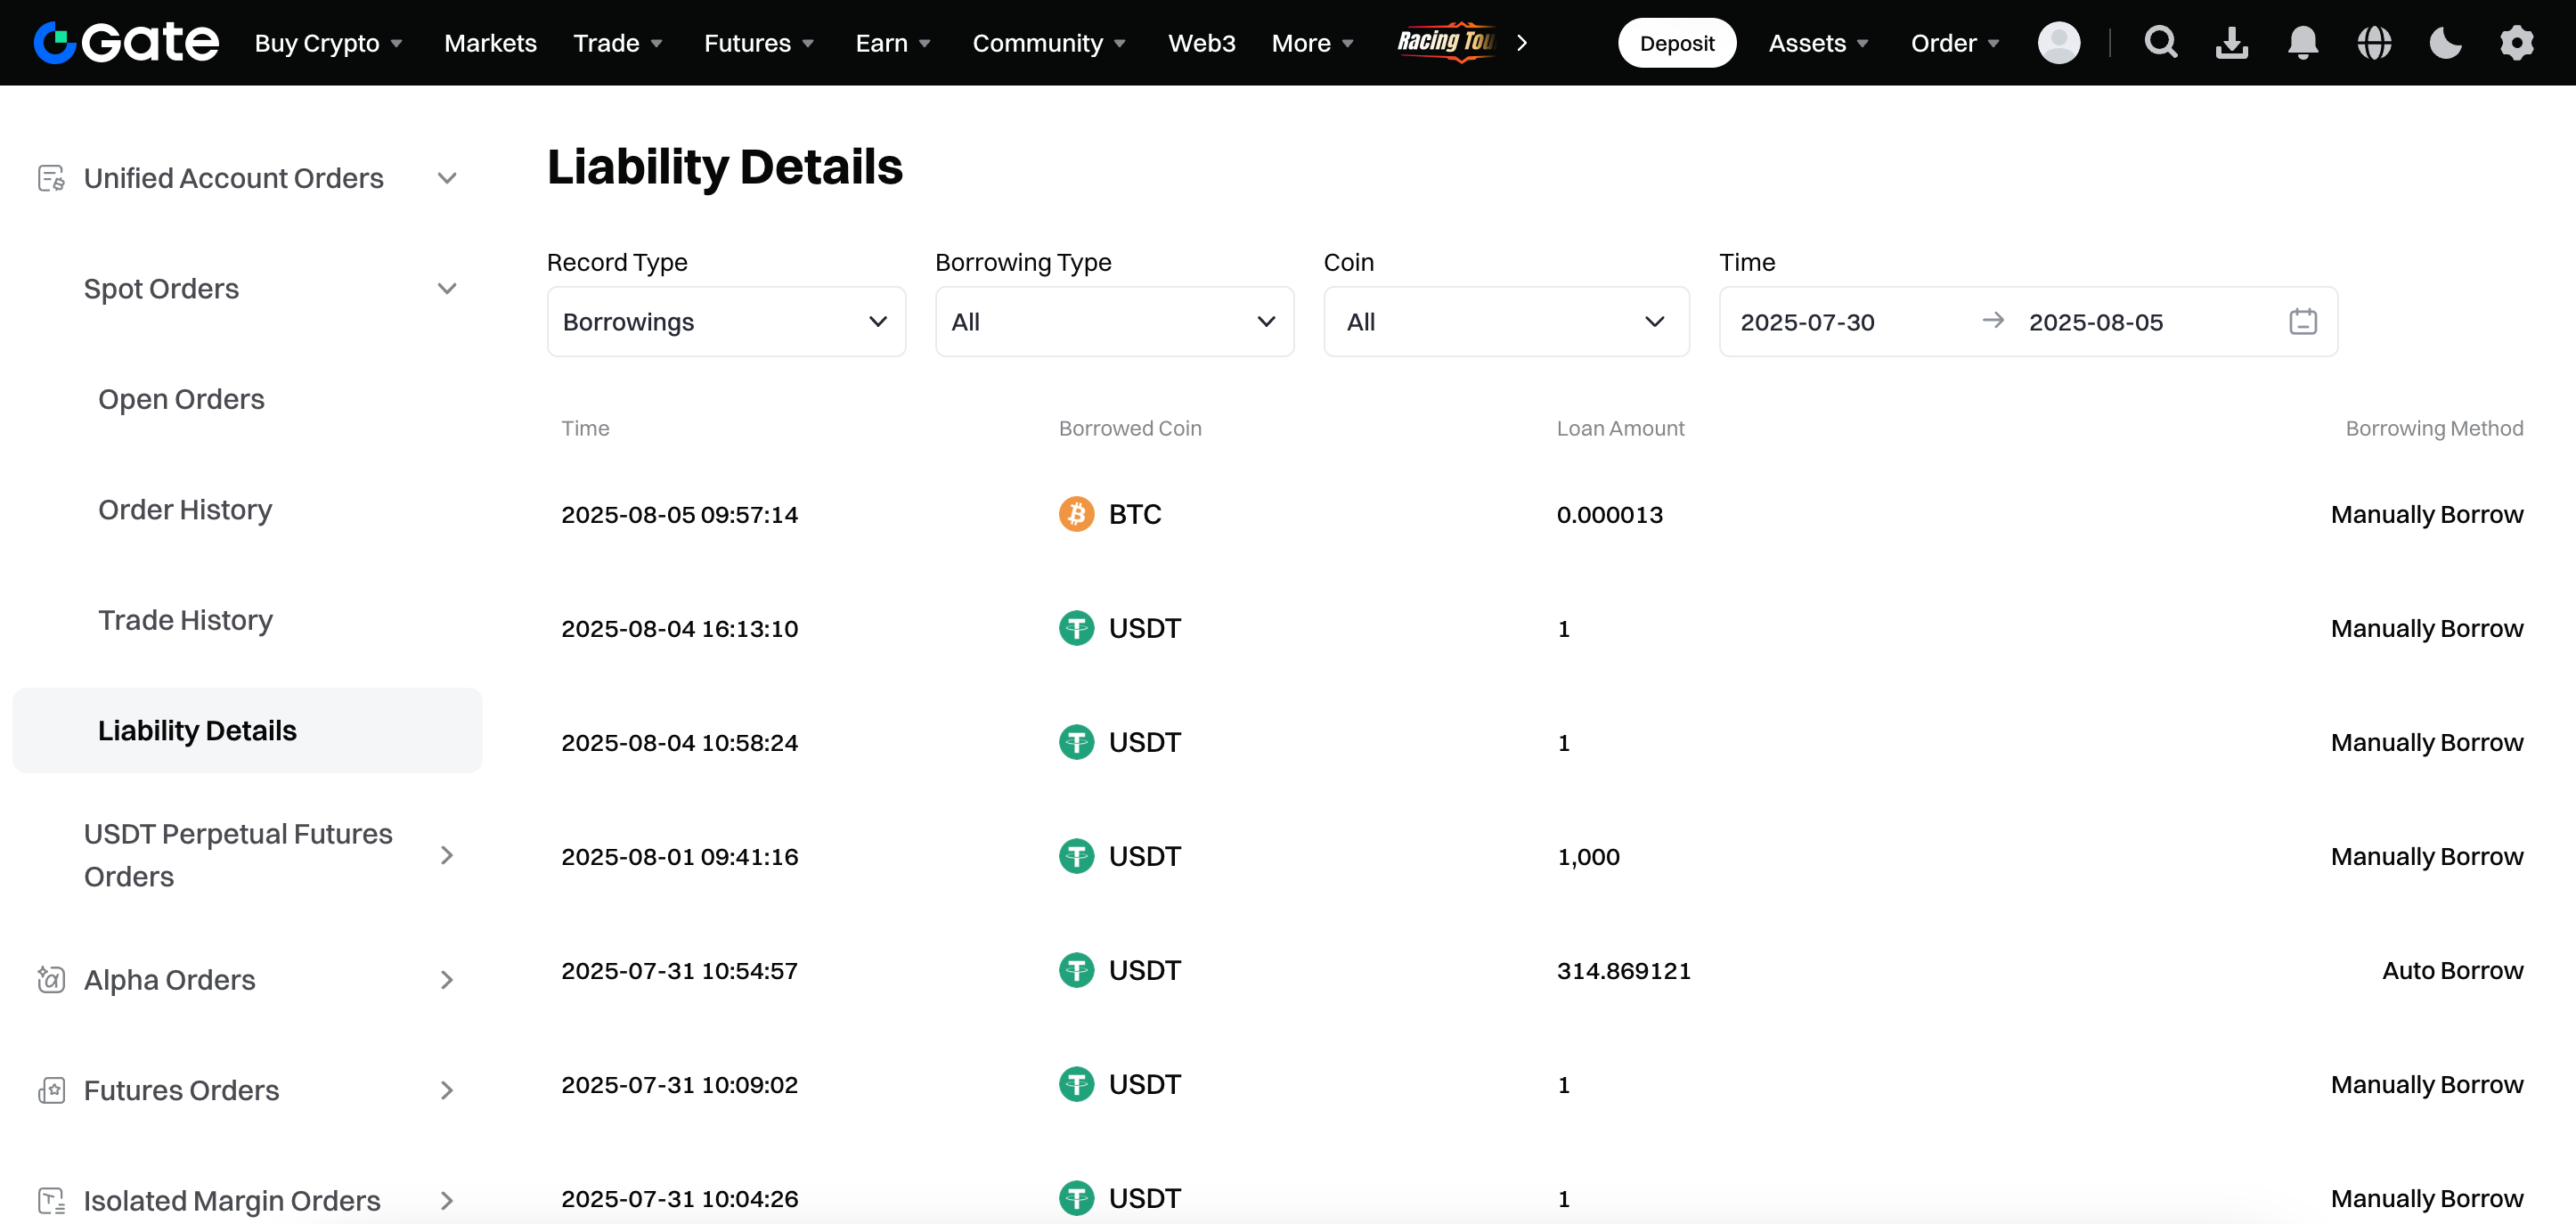This screenshot has height=1224, width=2576.
Task: Toggle dark mode moon icon
Action: point(2445,43)
